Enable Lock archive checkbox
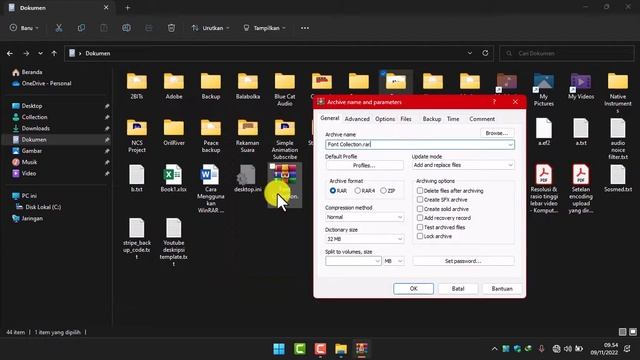The height and width of the screenshot is (360, 640). pos(420,236)
